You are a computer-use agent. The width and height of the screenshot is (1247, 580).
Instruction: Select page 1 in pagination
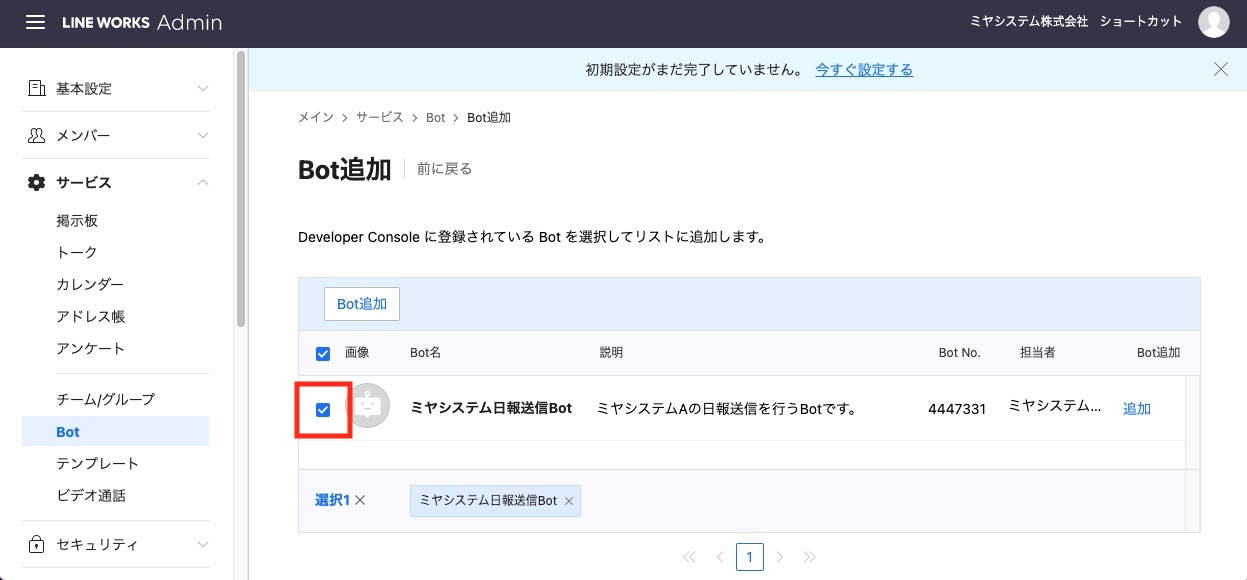[x=750, y=557]
